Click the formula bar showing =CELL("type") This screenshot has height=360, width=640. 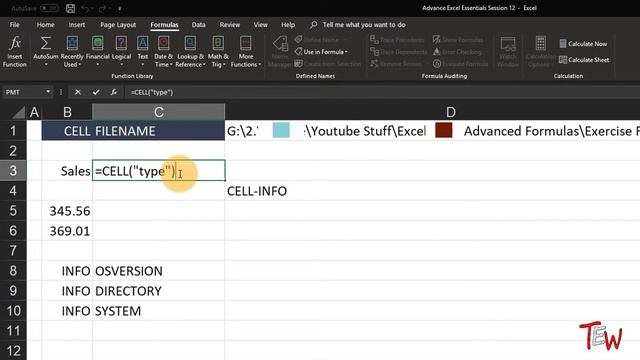click(x=382, y=92)
